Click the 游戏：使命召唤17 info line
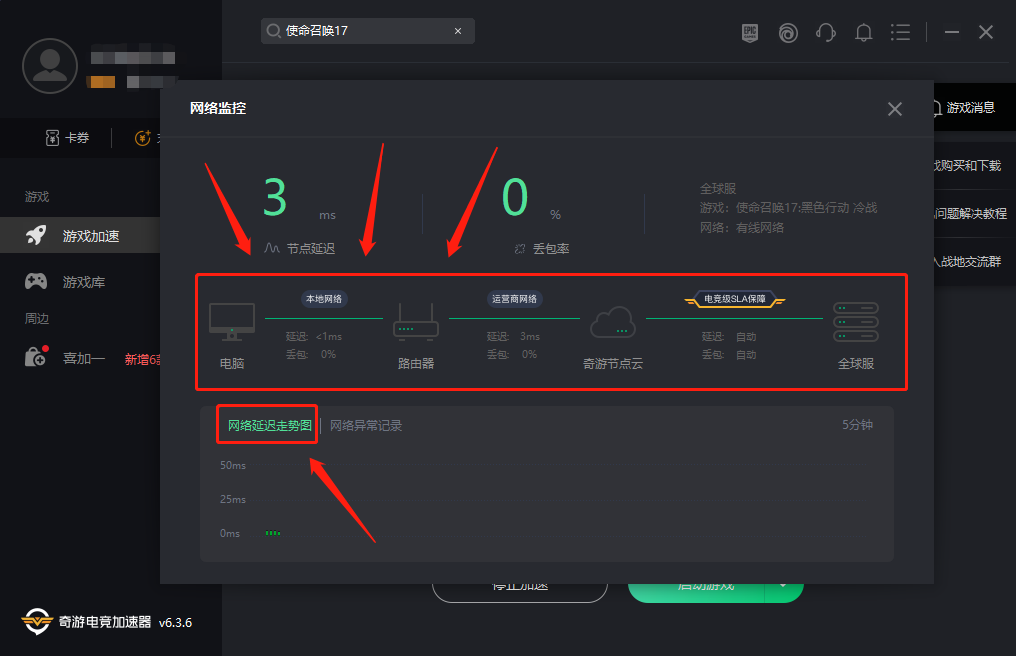Viewport: 1016px width, 656px height. pyautogui.click(x=789, y=207)
